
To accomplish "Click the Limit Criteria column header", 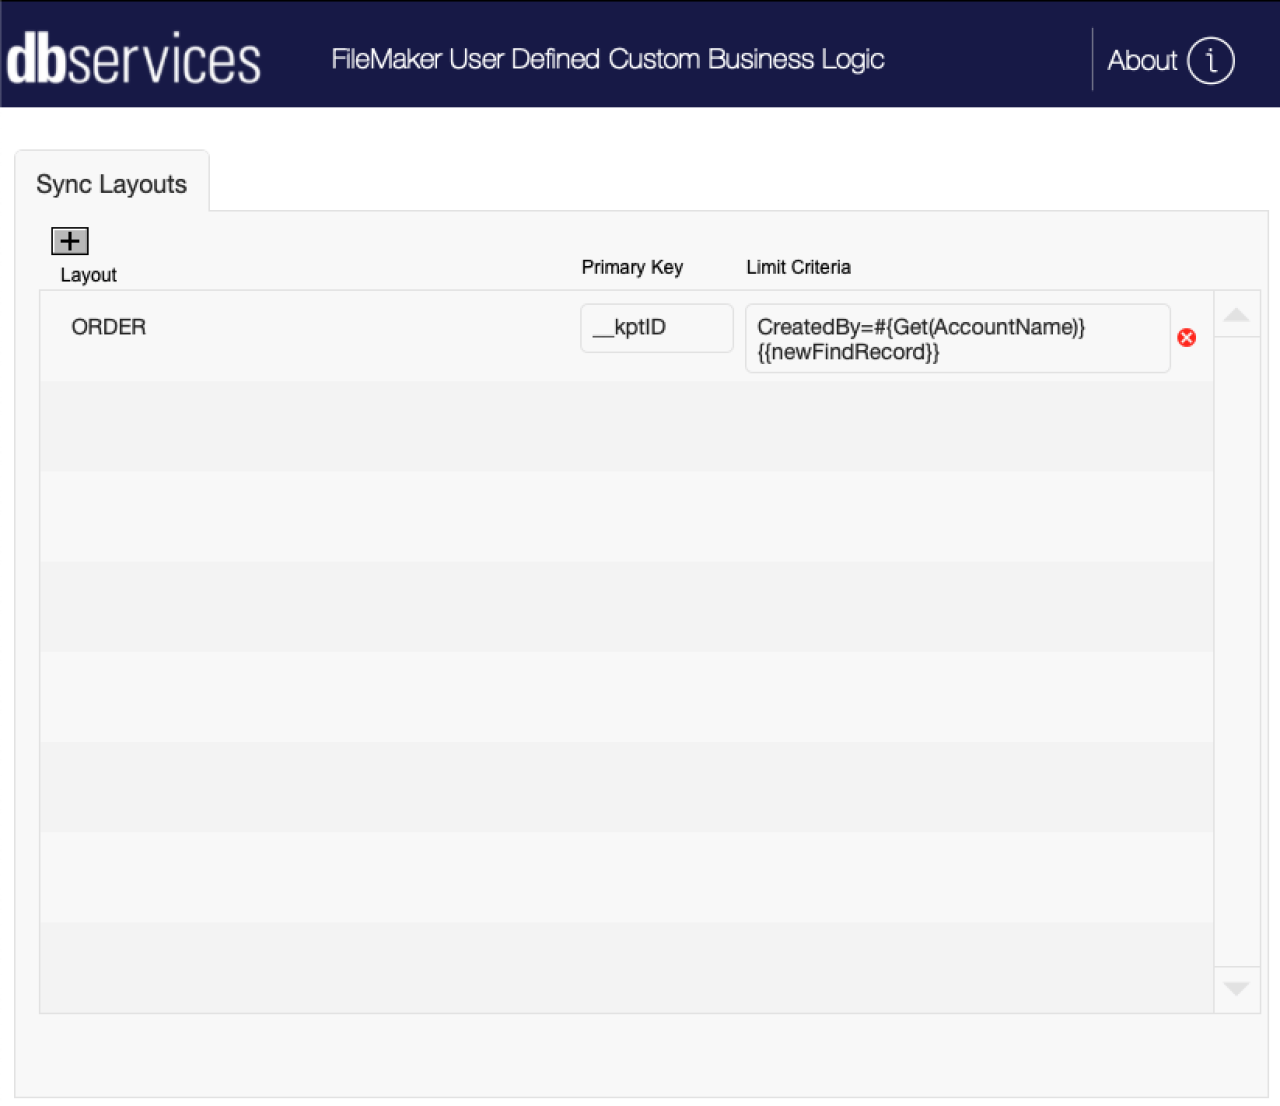I will [x=798, y=267].
